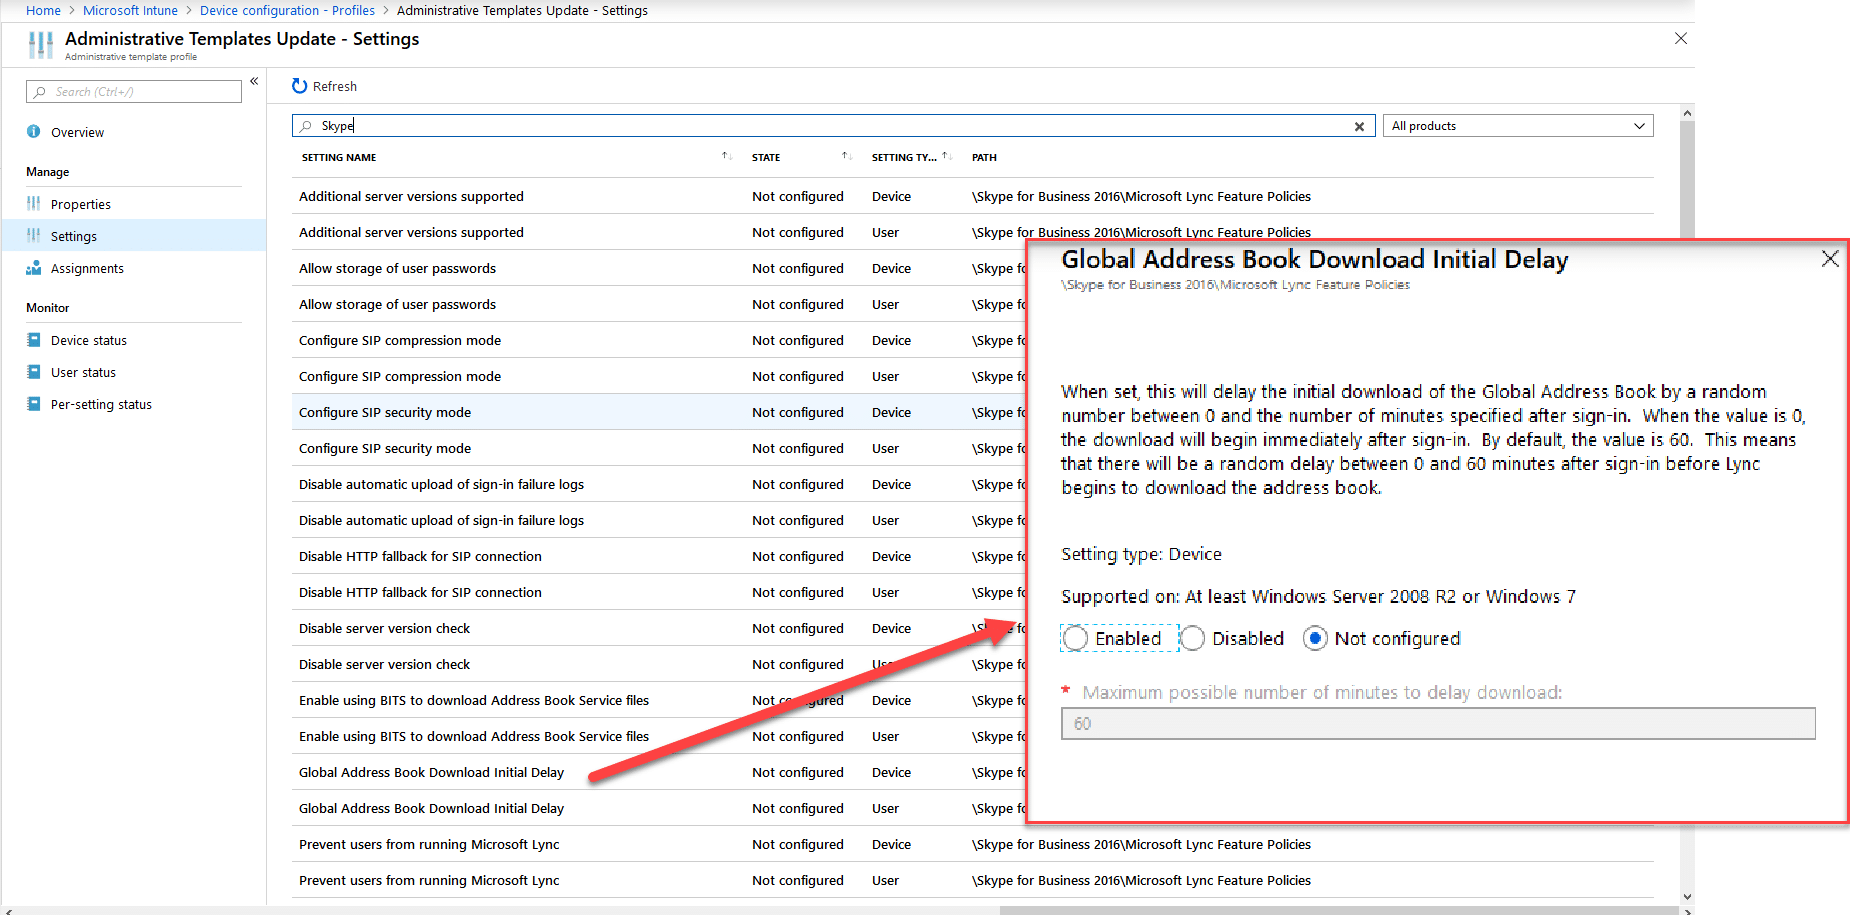The height and width of the screenshot is (915, 1850).
Task: Go to Microsoft Intune breadcrumb link
Action: click(x=130, y=10)
